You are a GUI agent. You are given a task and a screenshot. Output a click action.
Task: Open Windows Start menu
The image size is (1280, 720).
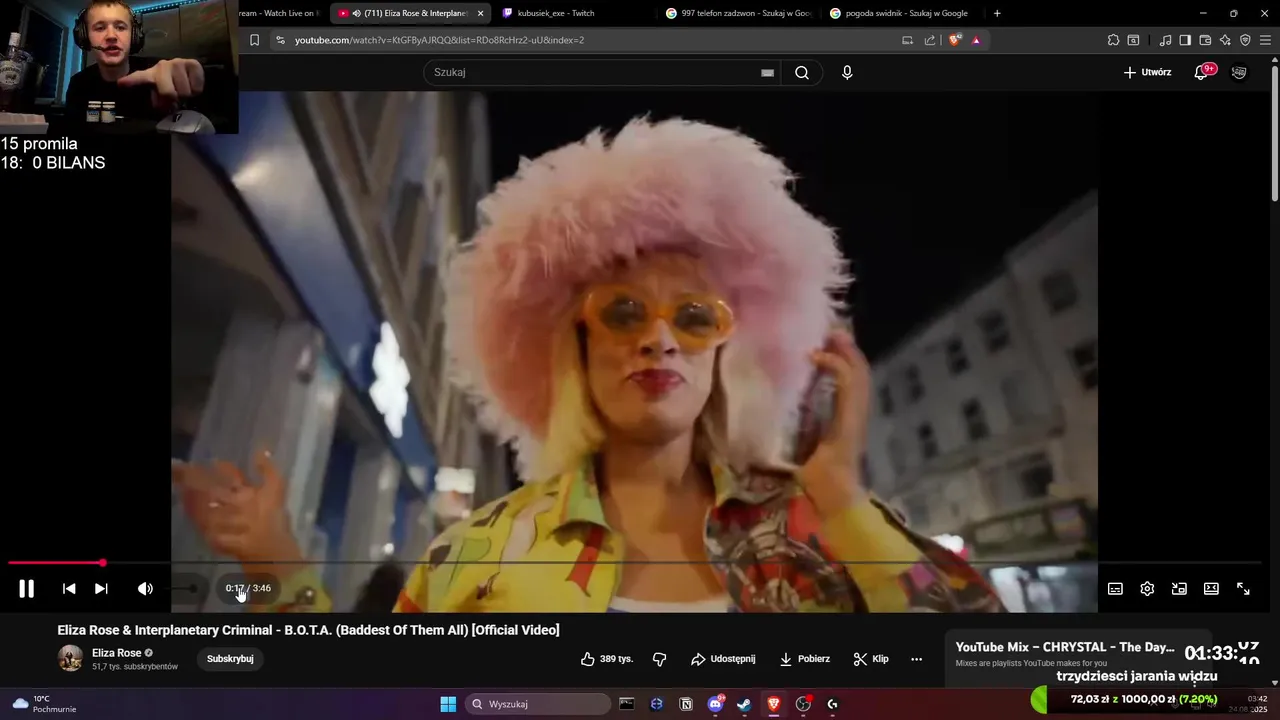(x=448, y=704)
